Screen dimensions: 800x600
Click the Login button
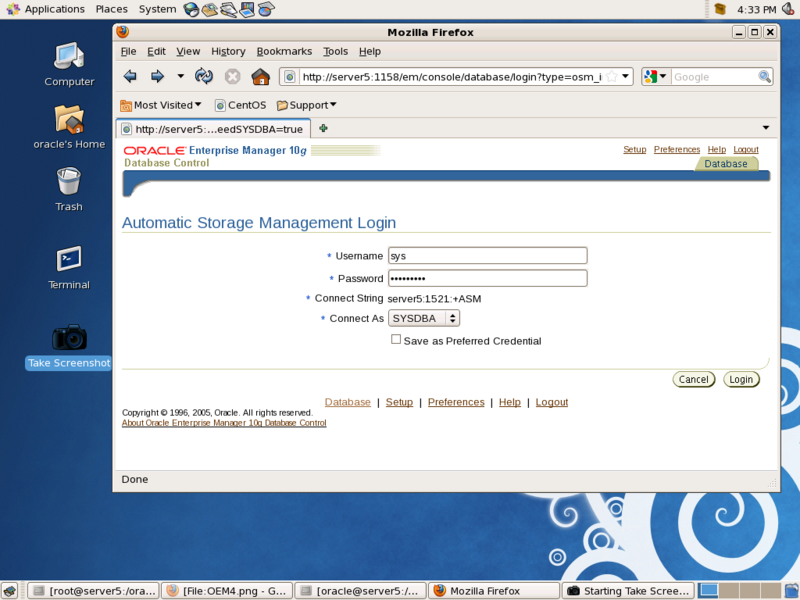[x=741, y=379]
